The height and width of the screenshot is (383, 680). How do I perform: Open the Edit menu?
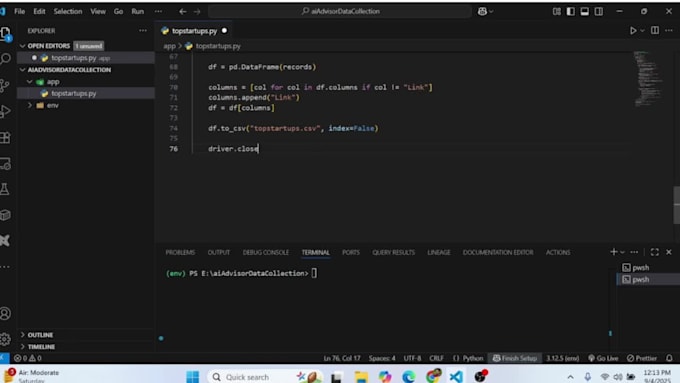[39, 11]
